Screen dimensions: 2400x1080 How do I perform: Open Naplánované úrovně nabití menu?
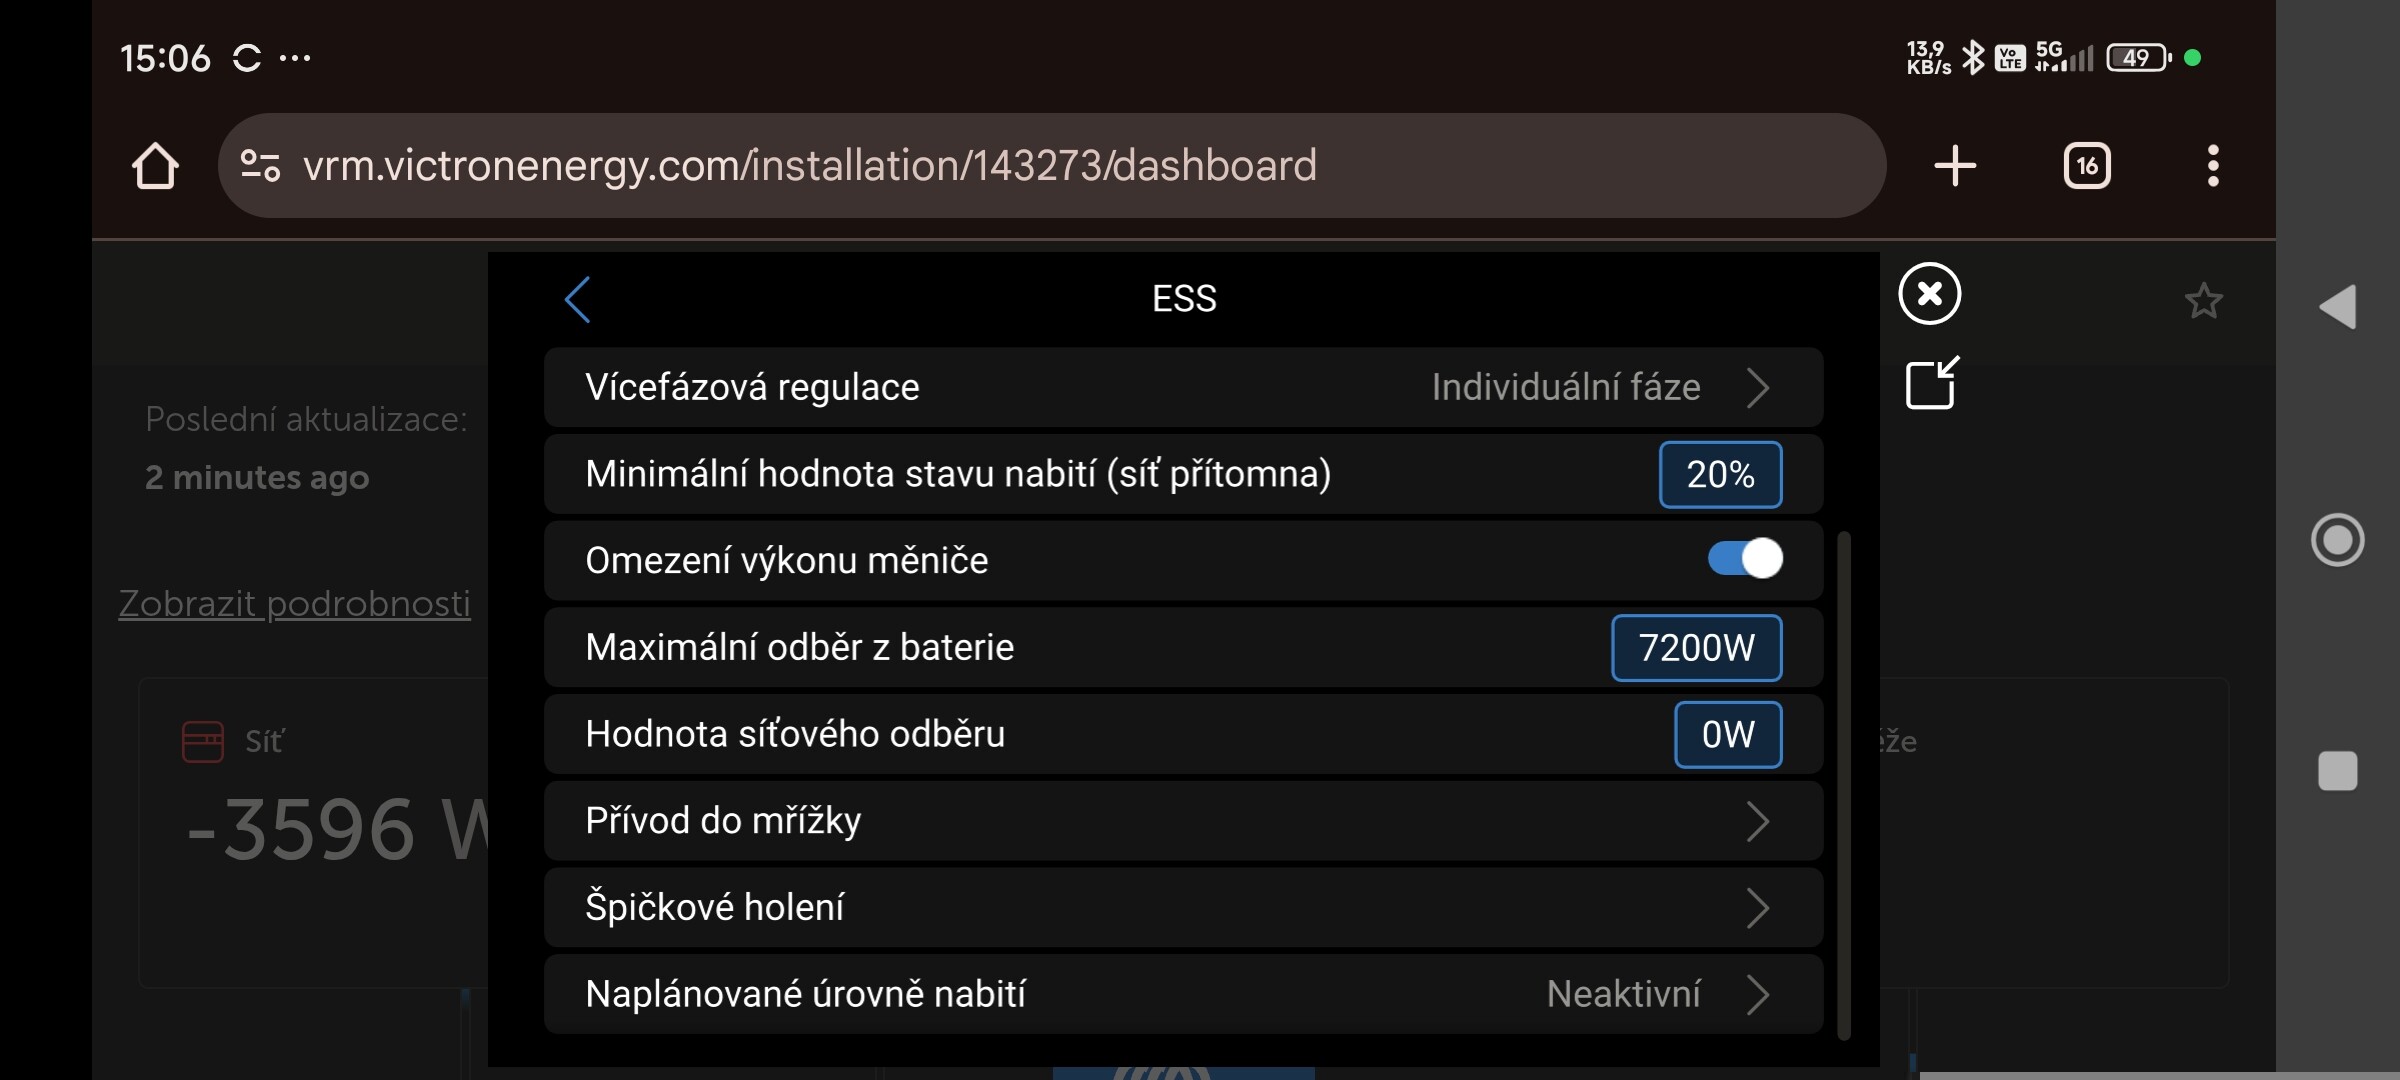coord(1183,994)
